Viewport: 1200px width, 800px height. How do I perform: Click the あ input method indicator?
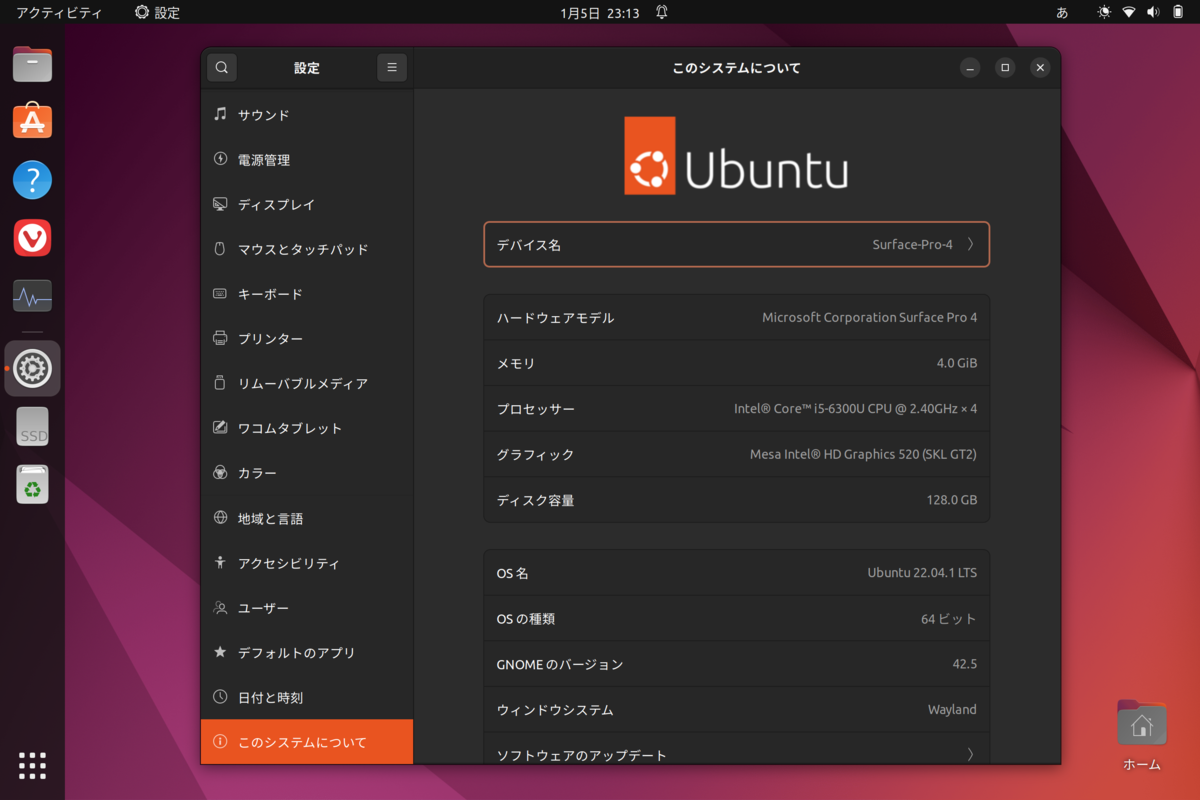(1060, 12)
